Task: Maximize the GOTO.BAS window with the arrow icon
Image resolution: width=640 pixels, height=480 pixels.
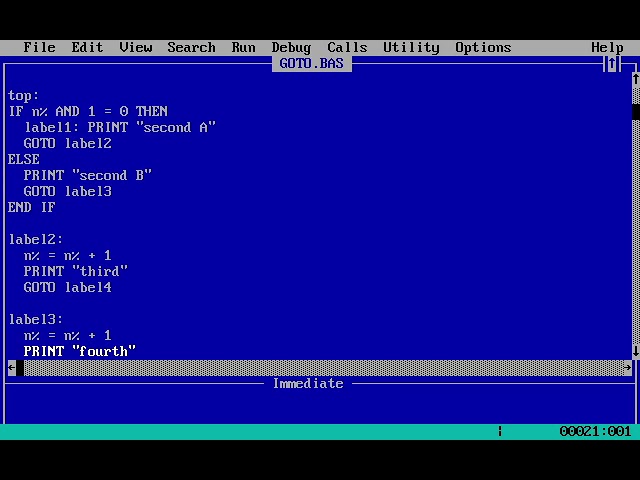Action: (611, 63)
